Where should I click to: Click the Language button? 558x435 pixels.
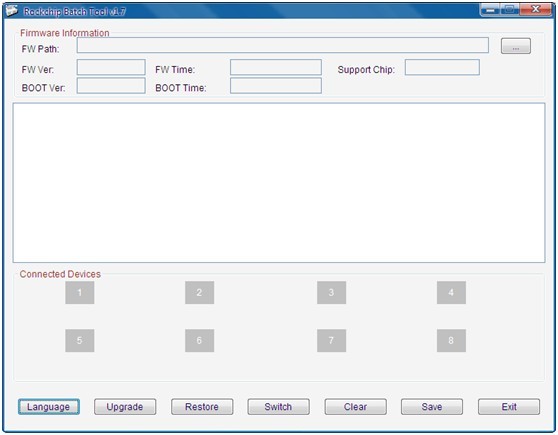pos(49,407)
